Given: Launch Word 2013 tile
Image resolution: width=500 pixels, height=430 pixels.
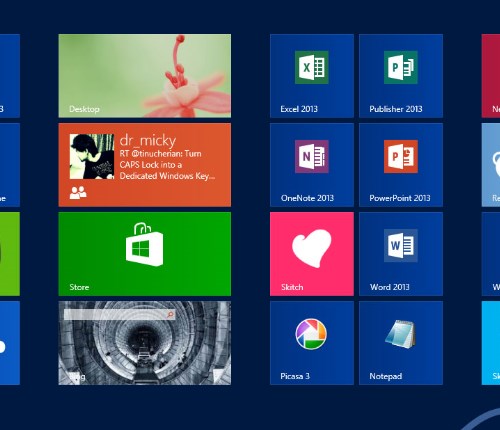Looking at the screenshot, I should [401, 254].
